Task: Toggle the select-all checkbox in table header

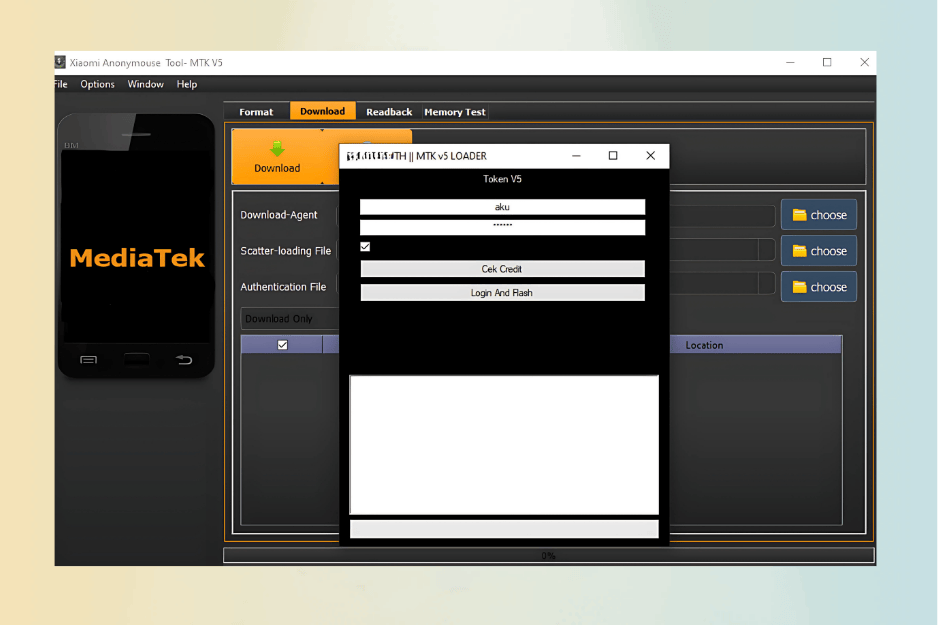Action: [282, 345]
